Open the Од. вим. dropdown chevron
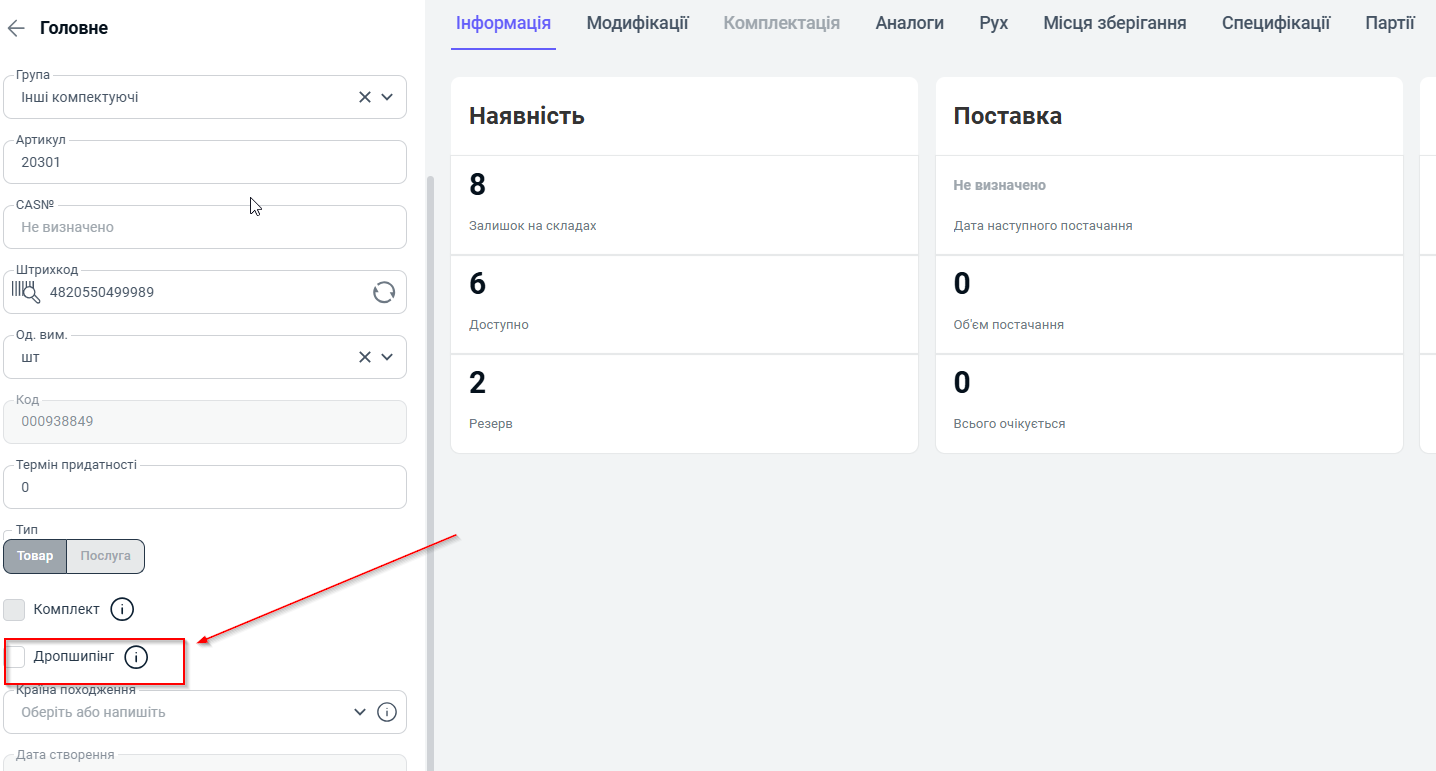 (x=387, y=357)
